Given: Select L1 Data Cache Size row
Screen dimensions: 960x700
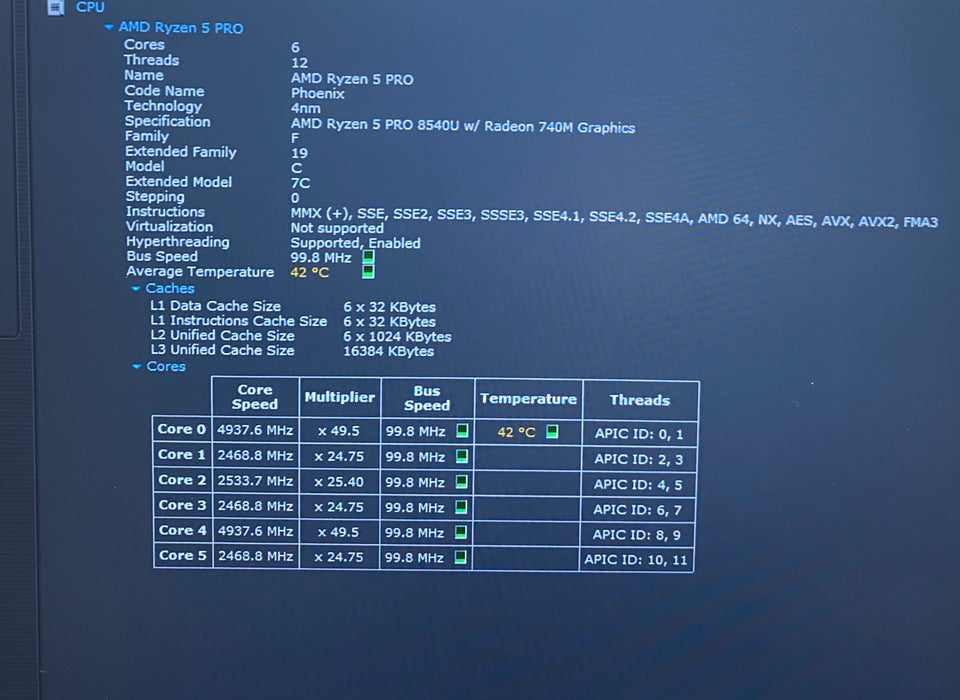Looking at the screenshot, I should pos(293,306).
